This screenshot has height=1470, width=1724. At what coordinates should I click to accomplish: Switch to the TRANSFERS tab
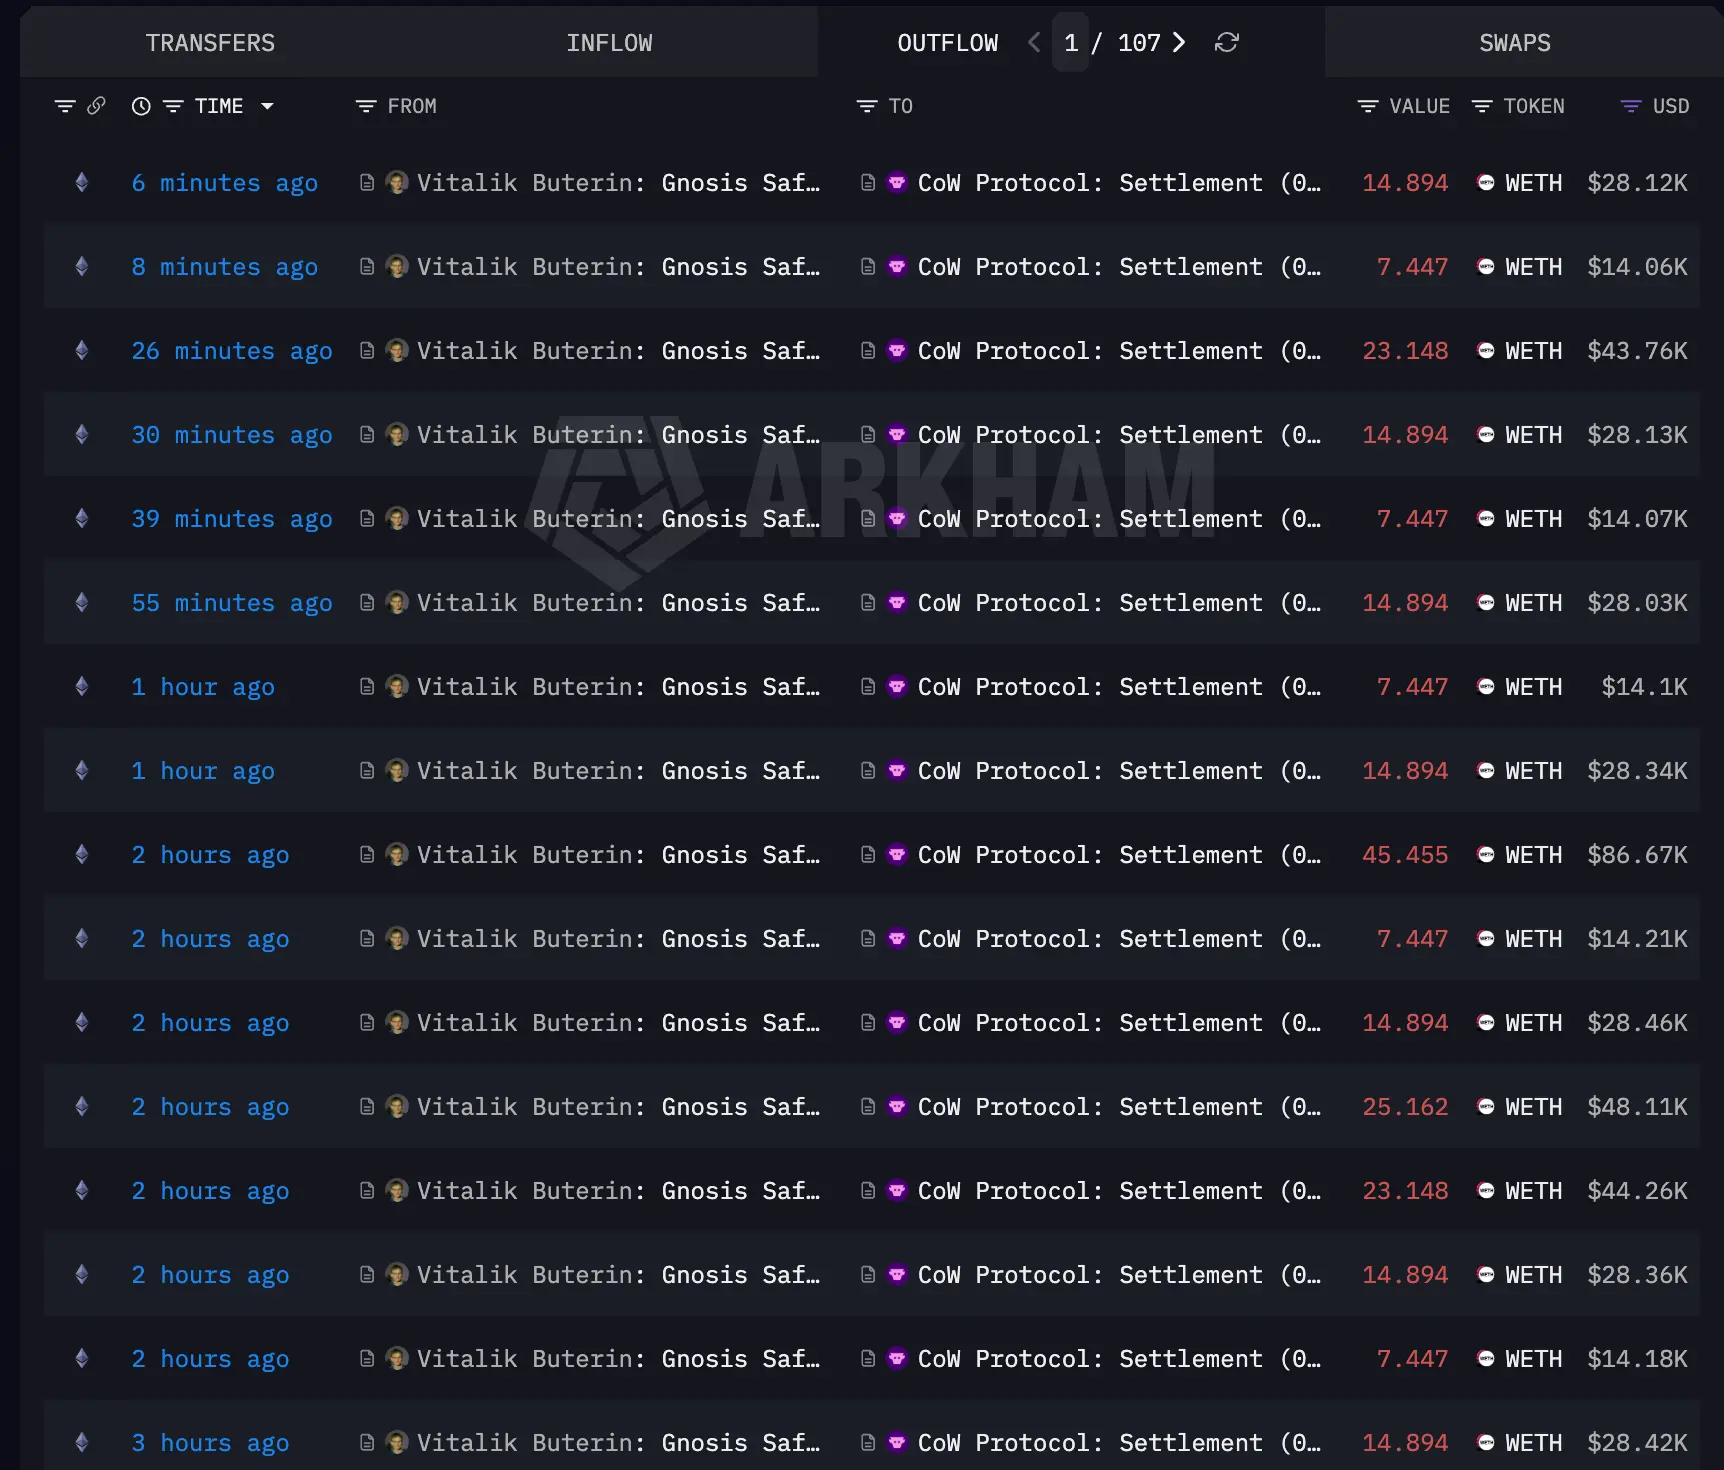[210, 43]
